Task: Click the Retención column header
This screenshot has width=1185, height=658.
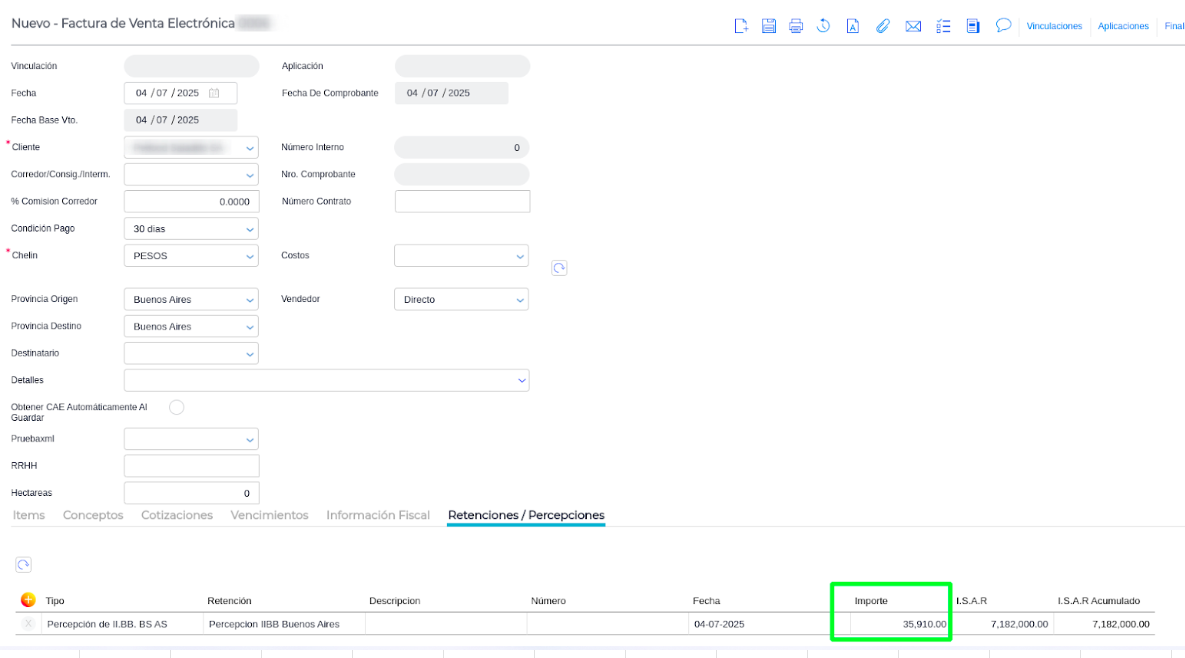Action: click(229, 601)
